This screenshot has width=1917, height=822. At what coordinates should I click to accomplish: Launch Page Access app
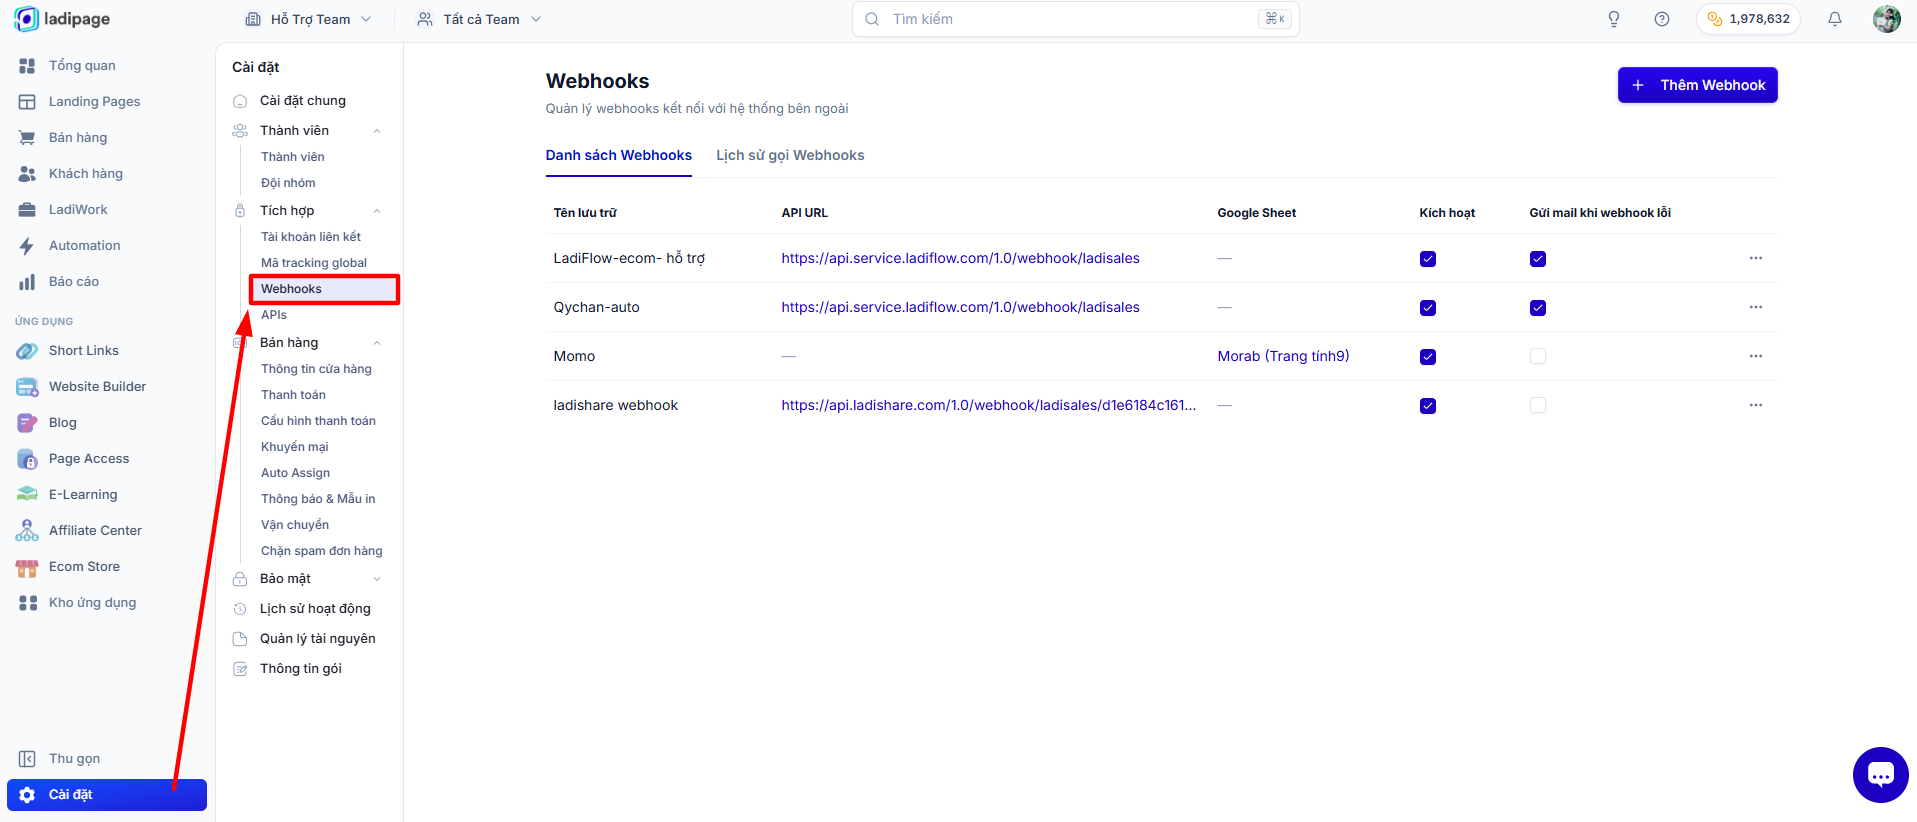coord(89,459)
